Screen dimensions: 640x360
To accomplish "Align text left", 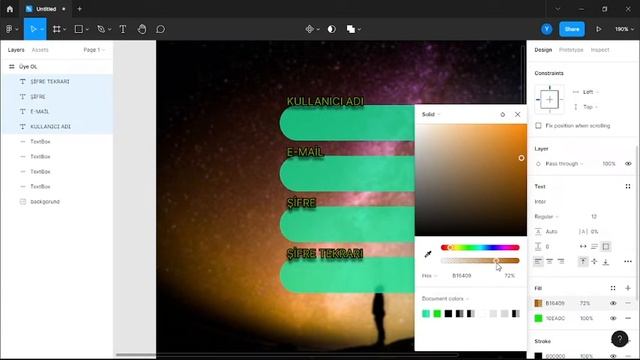I will pos(538,261).
